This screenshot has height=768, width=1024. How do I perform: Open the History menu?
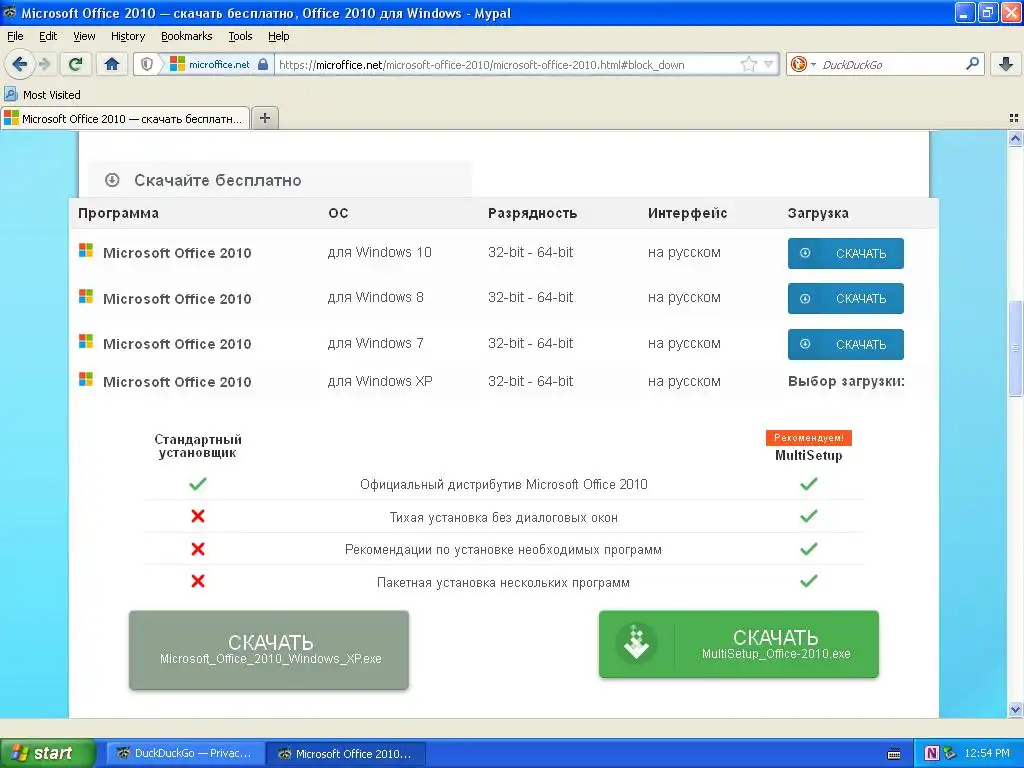pos(127,36)
